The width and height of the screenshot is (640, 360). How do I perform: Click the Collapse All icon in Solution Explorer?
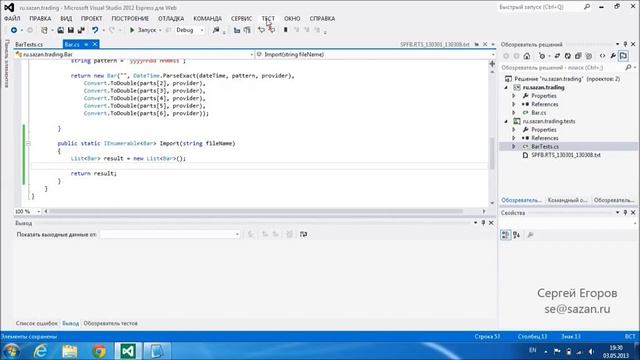(x=578, y=56)
